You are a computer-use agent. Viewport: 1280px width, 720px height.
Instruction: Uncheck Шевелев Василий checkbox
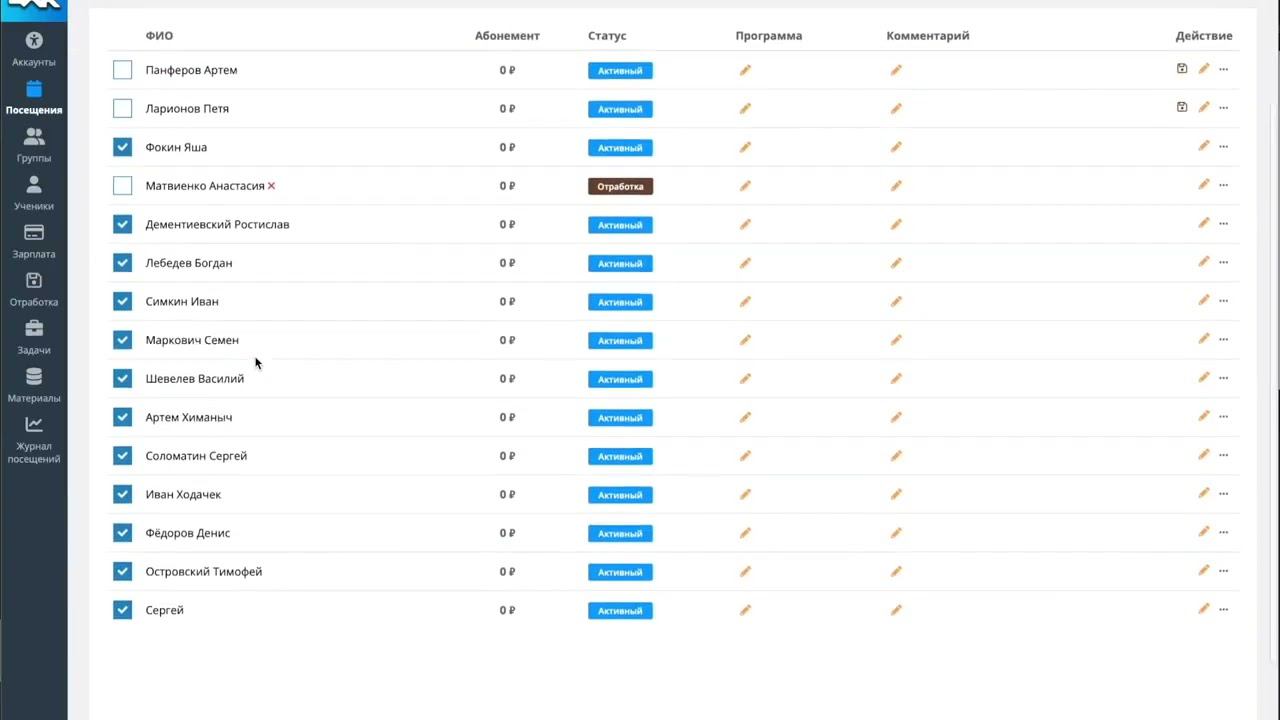(x=122, y=378)
